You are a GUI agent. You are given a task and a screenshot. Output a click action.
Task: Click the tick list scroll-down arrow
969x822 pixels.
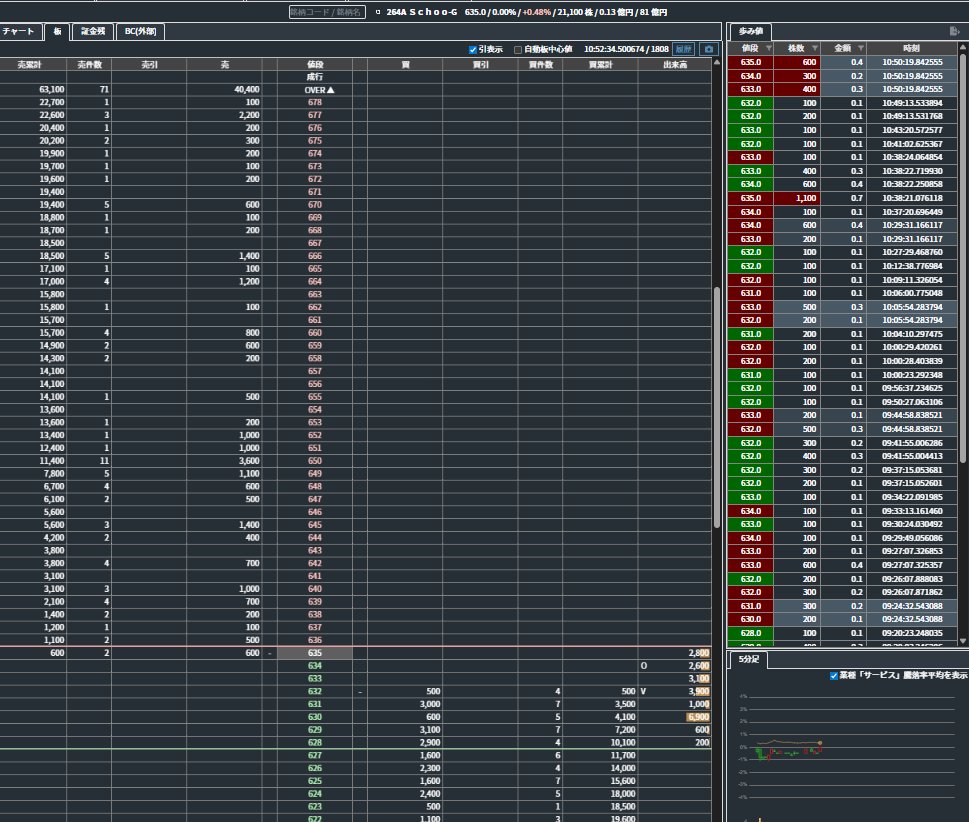pyautogui.click(x=962, y=641)
